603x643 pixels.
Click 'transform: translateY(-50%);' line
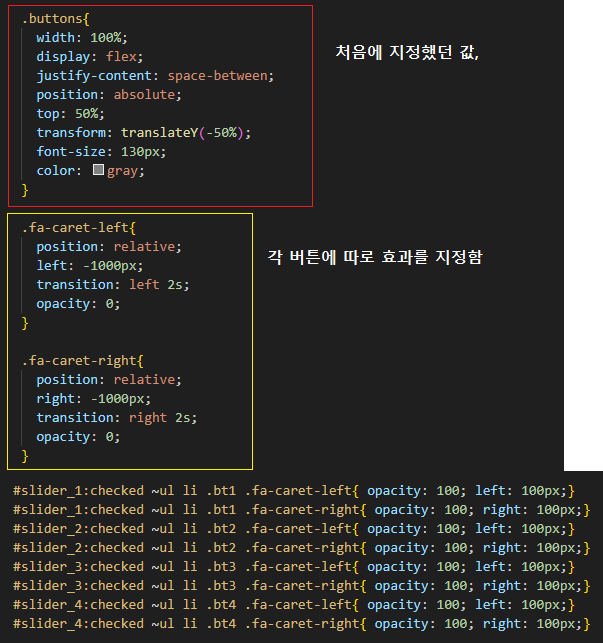point(144,133)
